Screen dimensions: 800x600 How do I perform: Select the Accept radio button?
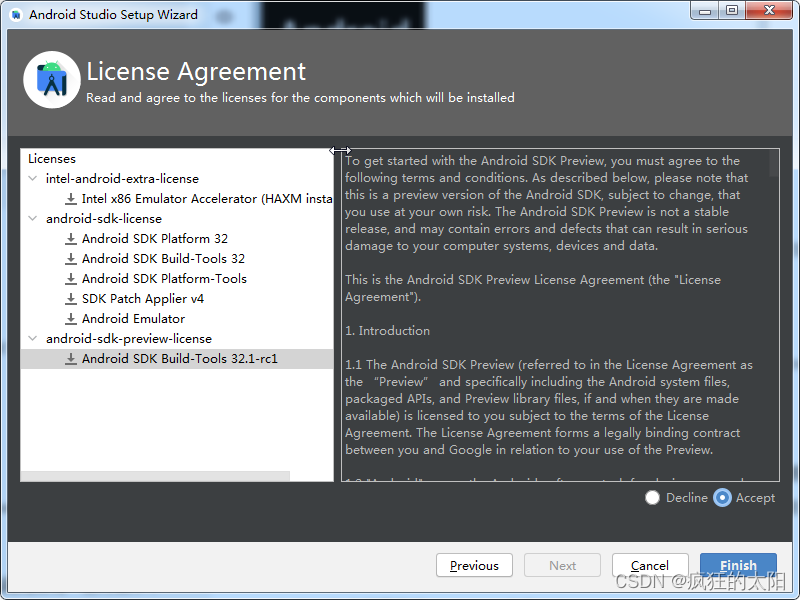(x=722, y=497)
